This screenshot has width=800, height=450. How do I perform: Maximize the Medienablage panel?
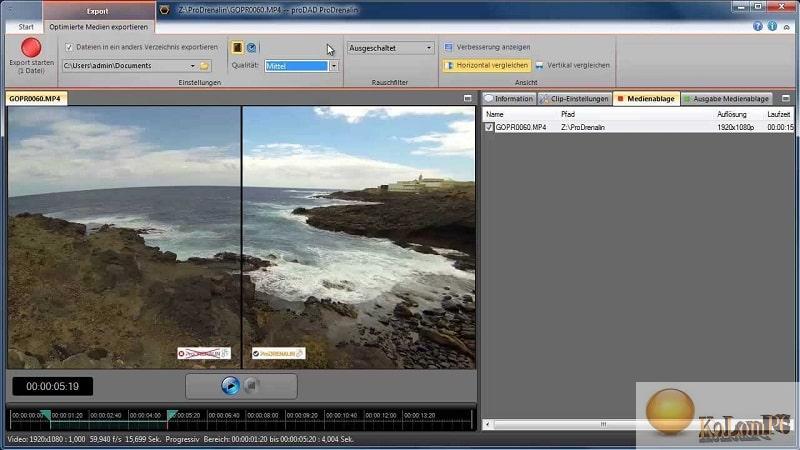click(x=786, y=98)
